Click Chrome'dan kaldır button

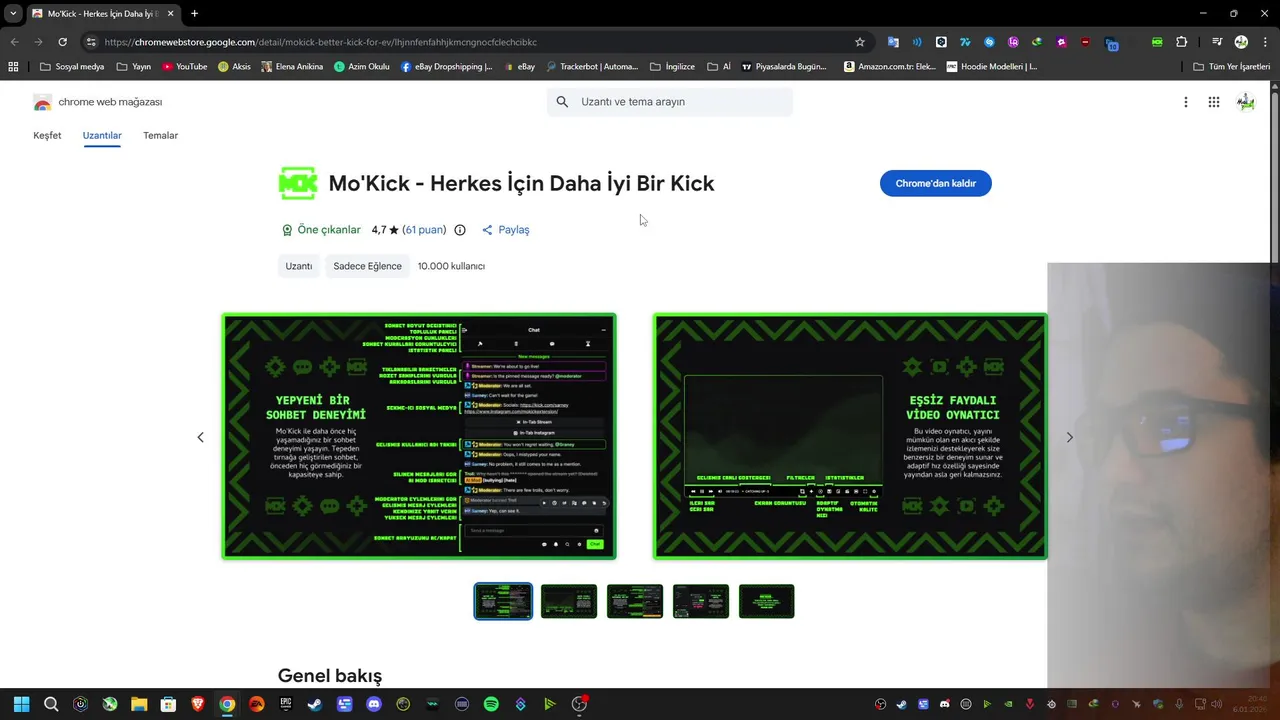[x=936, y=183]
